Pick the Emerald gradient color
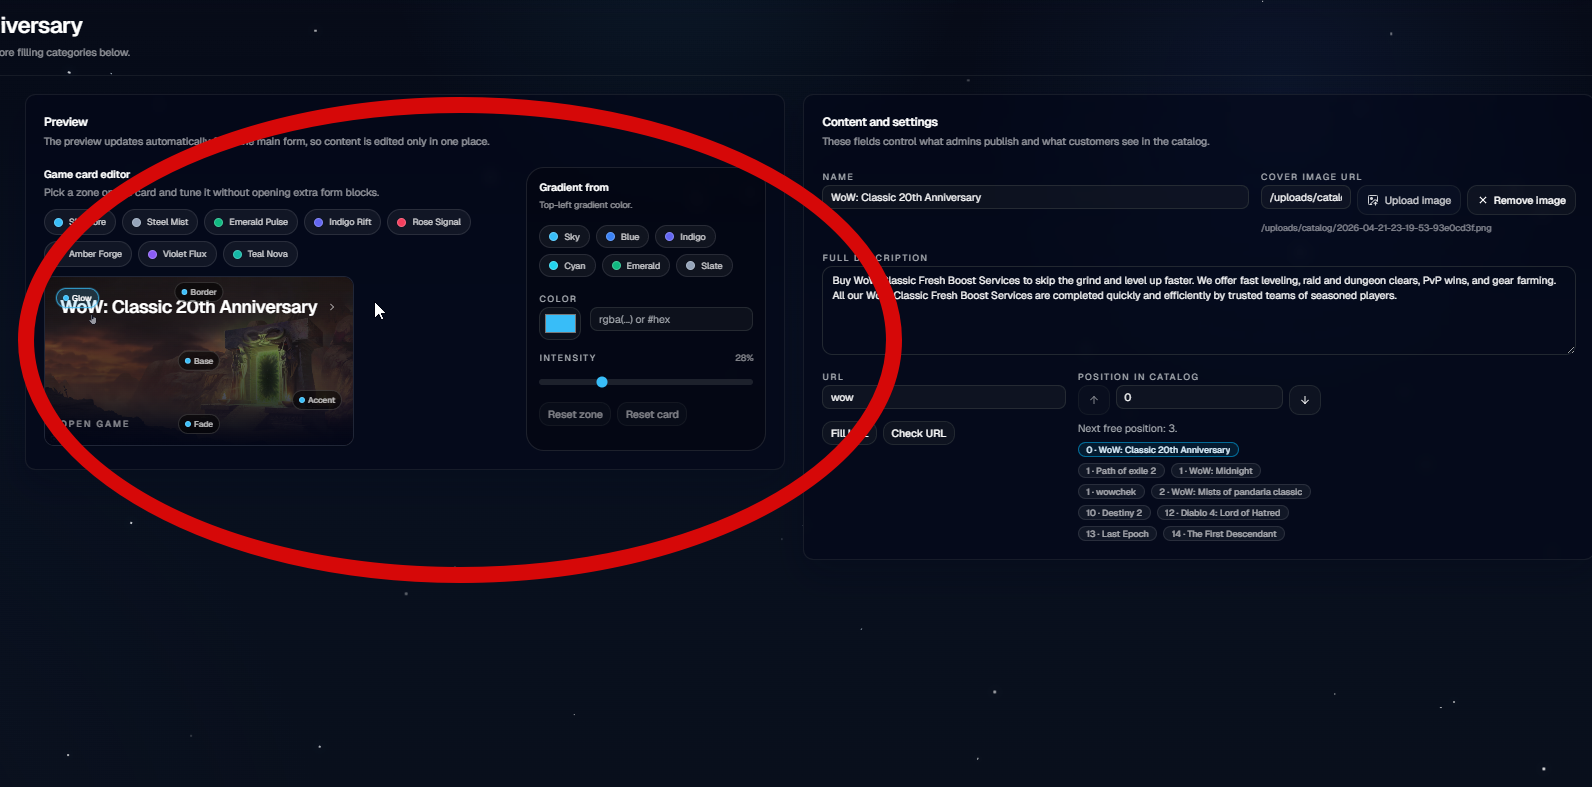1592x787 pixels. click(635, 266)
